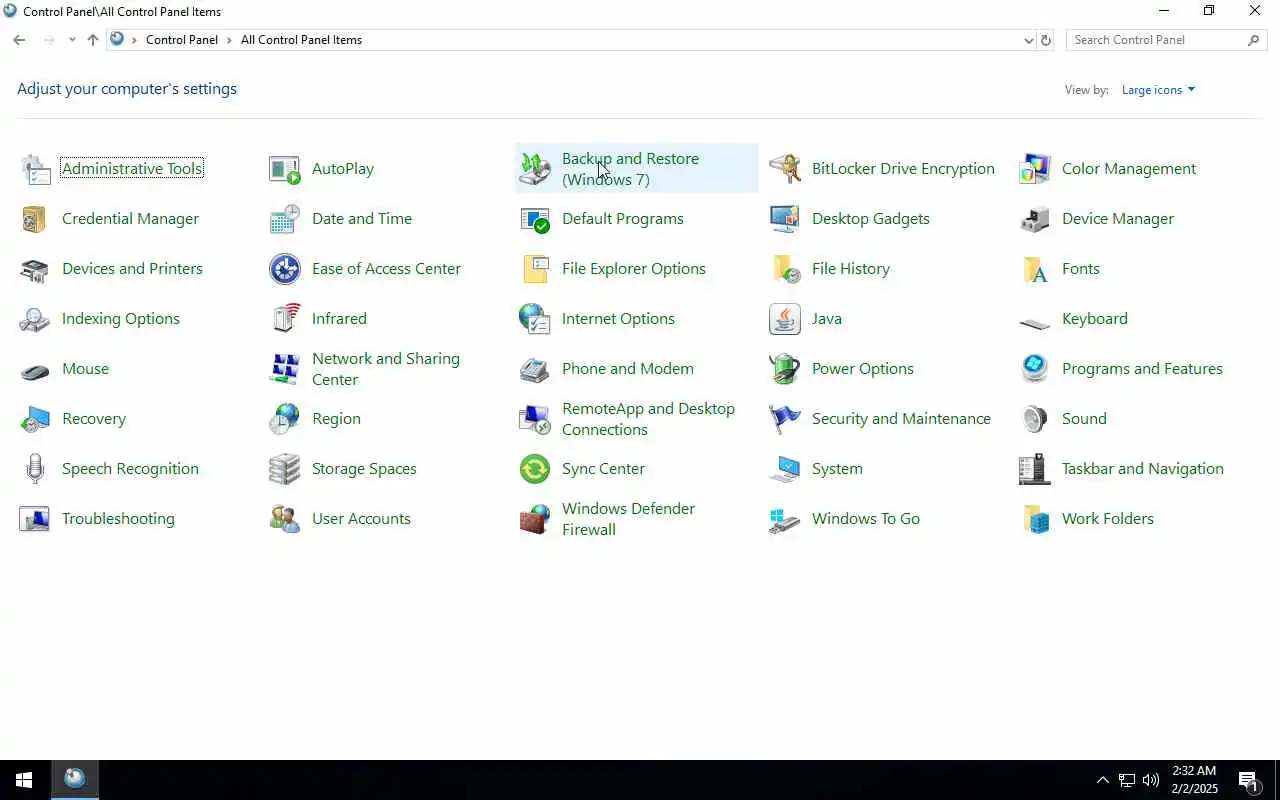Open the taskbar clock and date
The height and width of the screenshot is (800, 1280).
1194,780
